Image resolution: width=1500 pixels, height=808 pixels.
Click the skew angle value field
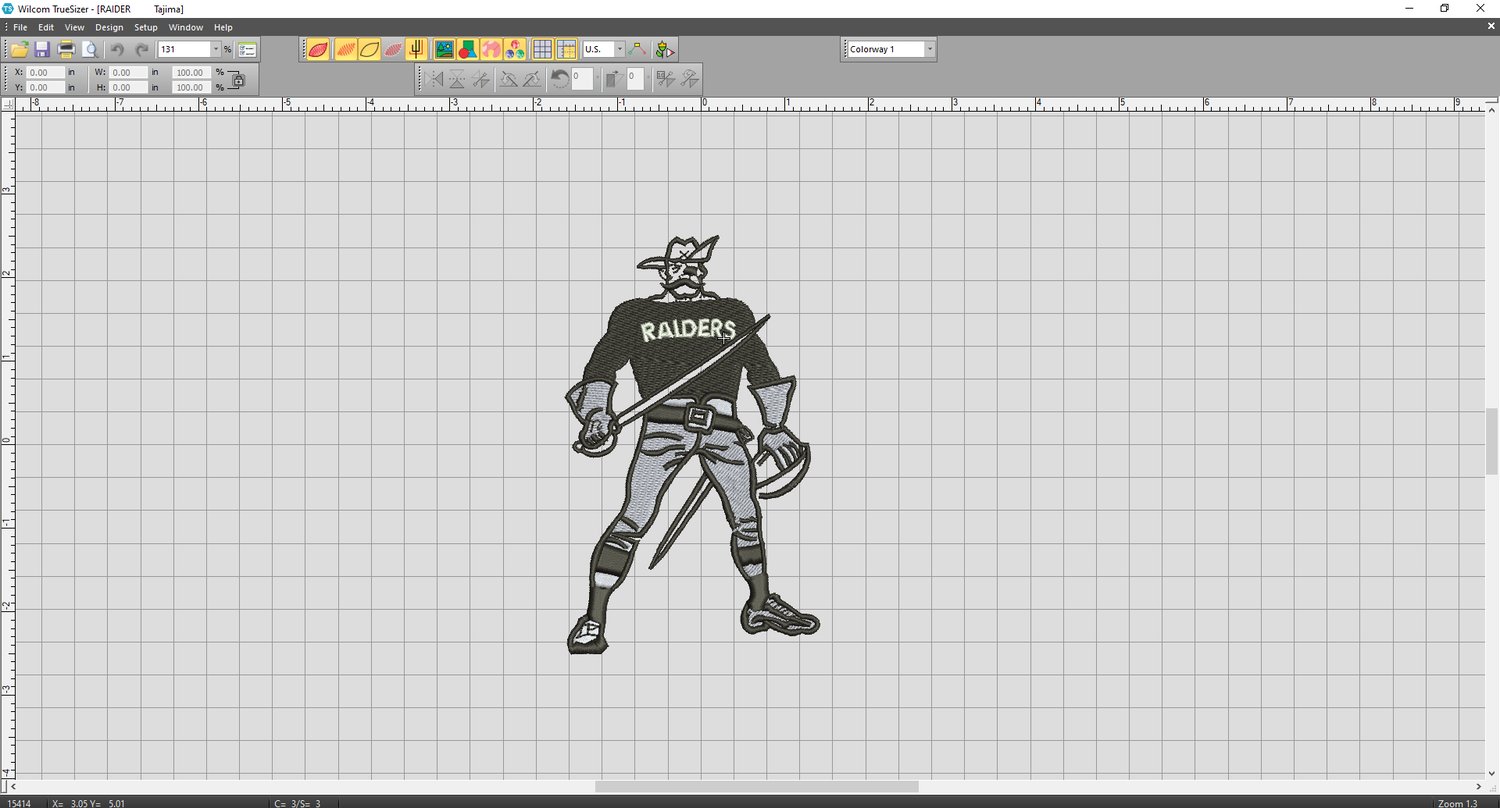click(635, 77)
